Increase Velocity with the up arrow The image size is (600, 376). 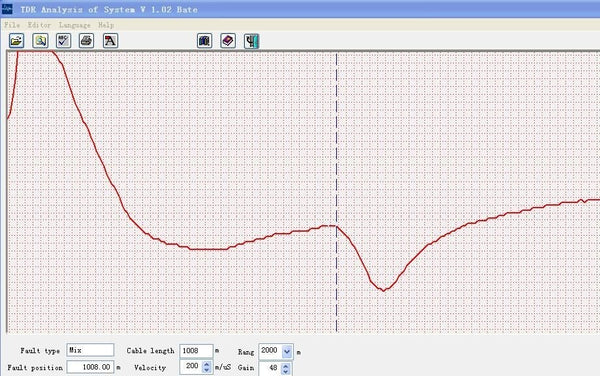(x=207, y=364)
